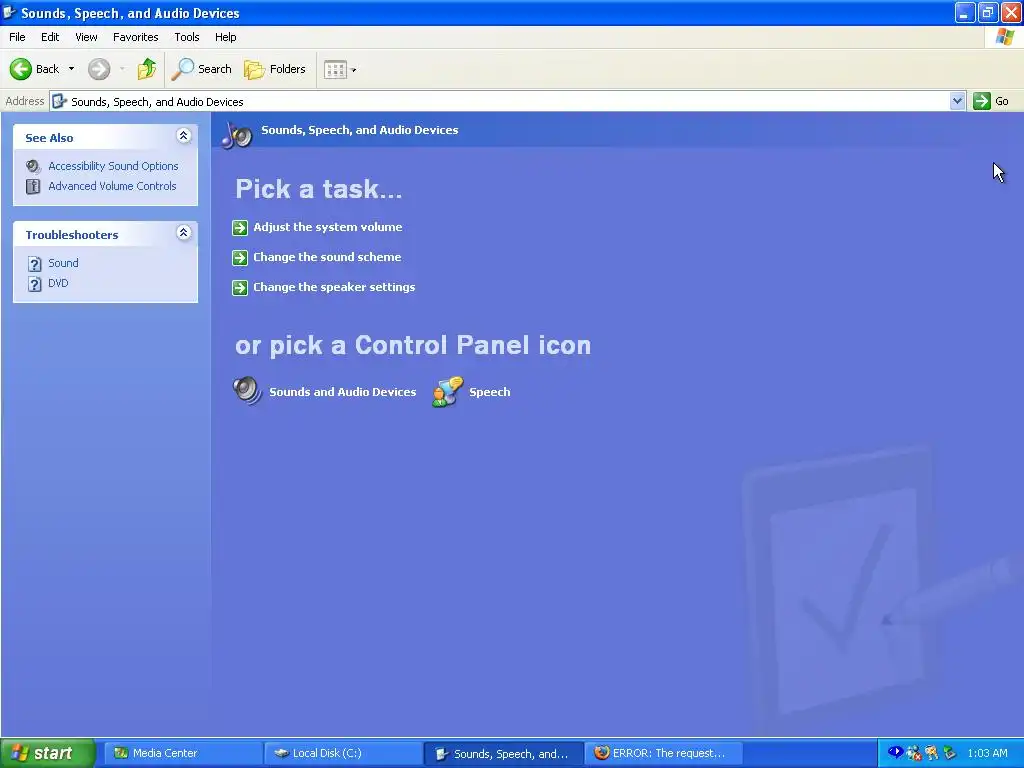Click the Sound troubleshooter question-mark icon
This screenshot has height=768, width=1024.
35,264
